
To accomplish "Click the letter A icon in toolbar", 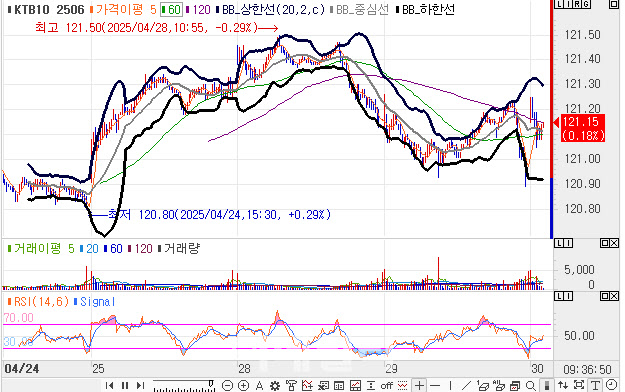I will tap(259, 386).
